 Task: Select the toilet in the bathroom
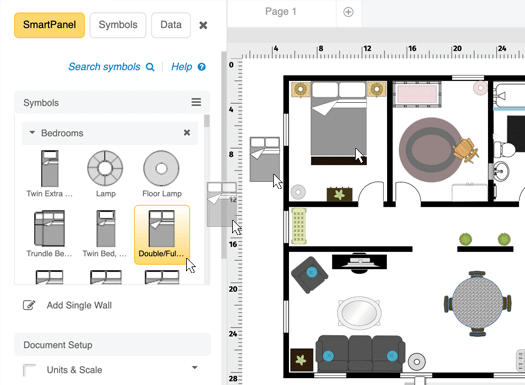(504, 150)
